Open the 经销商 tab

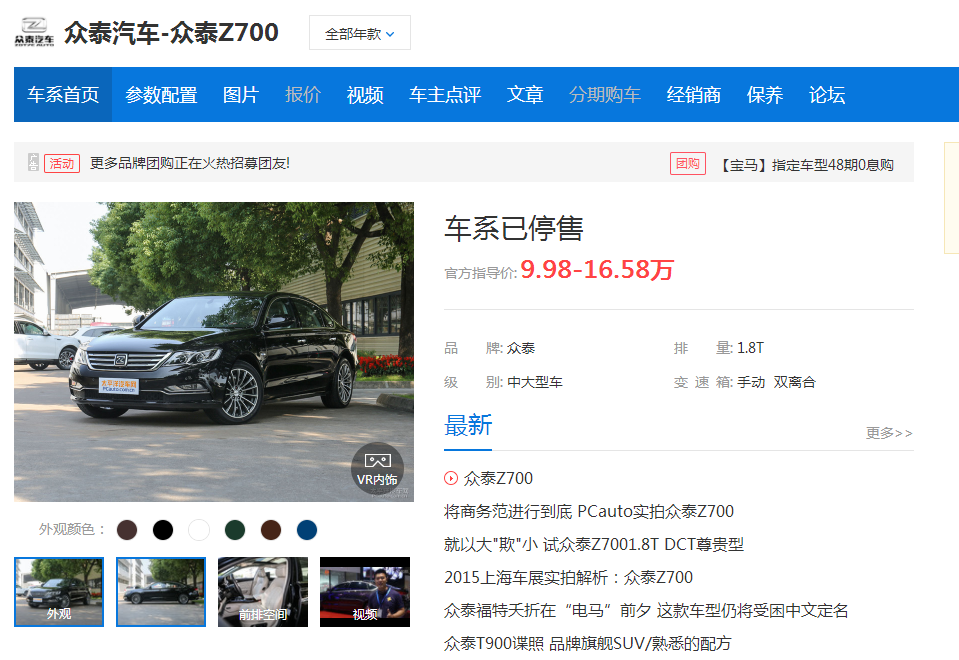[694, 95]
